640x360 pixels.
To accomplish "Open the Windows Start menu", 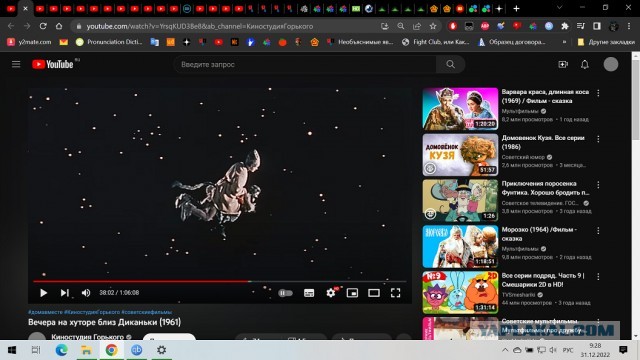I will pyautogui.click(x=12, y=350).
